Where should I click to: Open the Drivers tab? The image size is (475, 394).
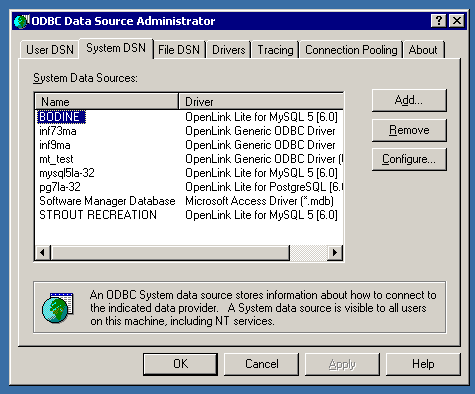(x=229, y=50)
